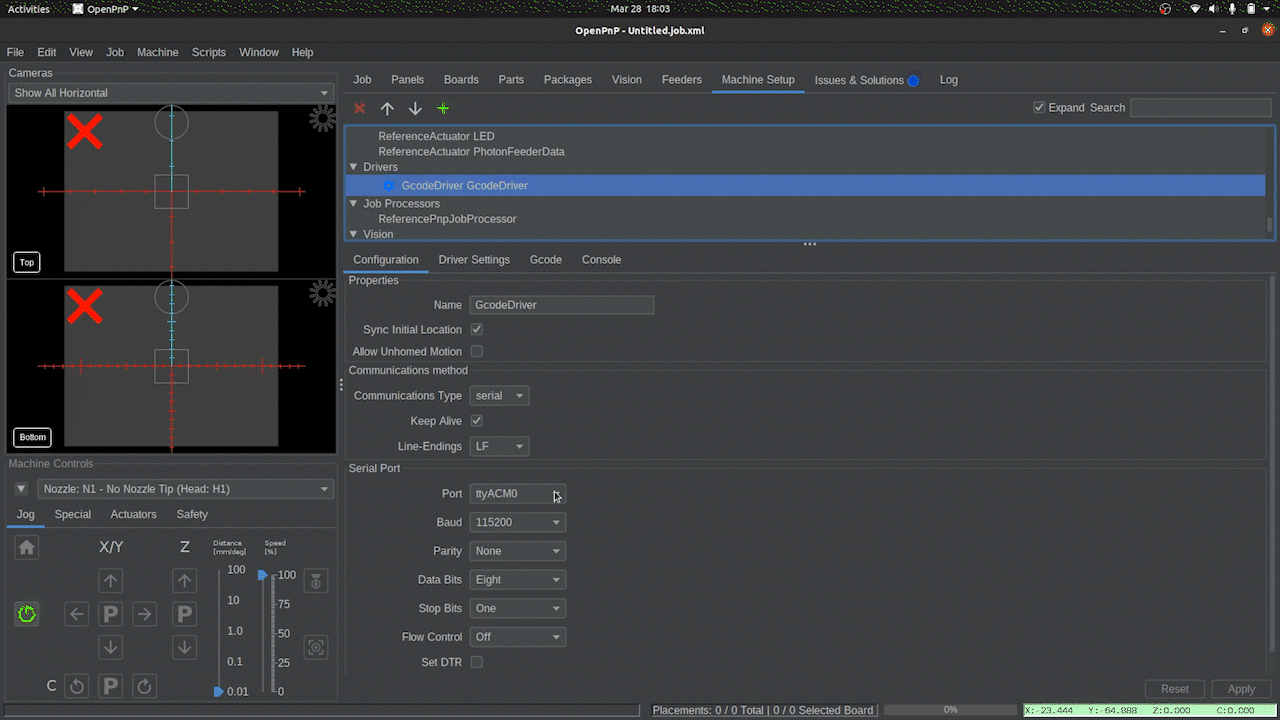Open the system network tray icon
Image resolution: width=1280 pixels, height=720 pixels.
1195,9
